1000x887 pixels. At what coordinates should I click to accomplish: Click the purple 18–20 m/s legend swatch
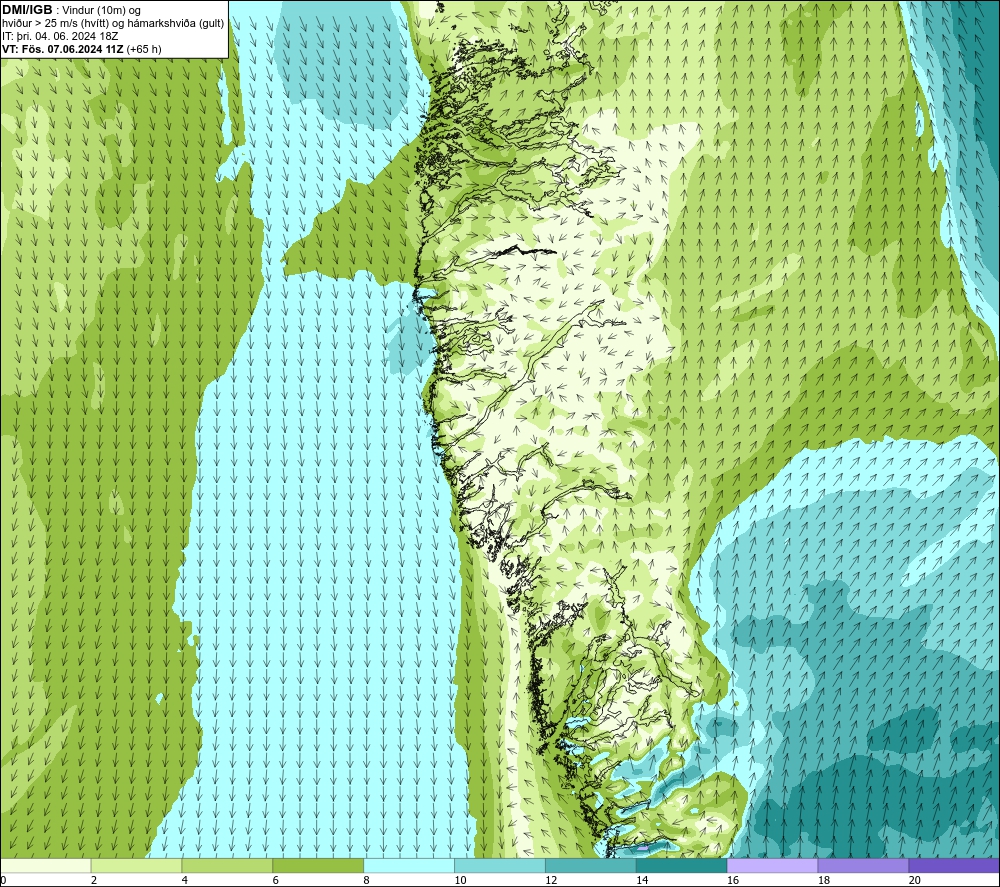tap(863, 865)
